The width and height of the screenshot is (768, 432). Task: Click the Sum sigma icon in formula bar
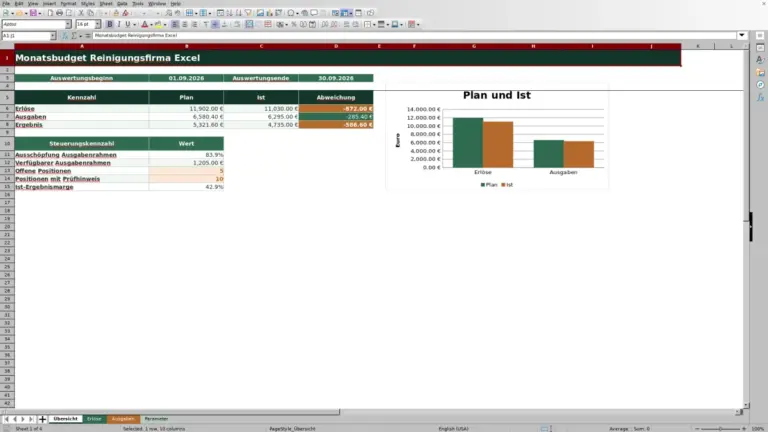click(x=74, y=36)
